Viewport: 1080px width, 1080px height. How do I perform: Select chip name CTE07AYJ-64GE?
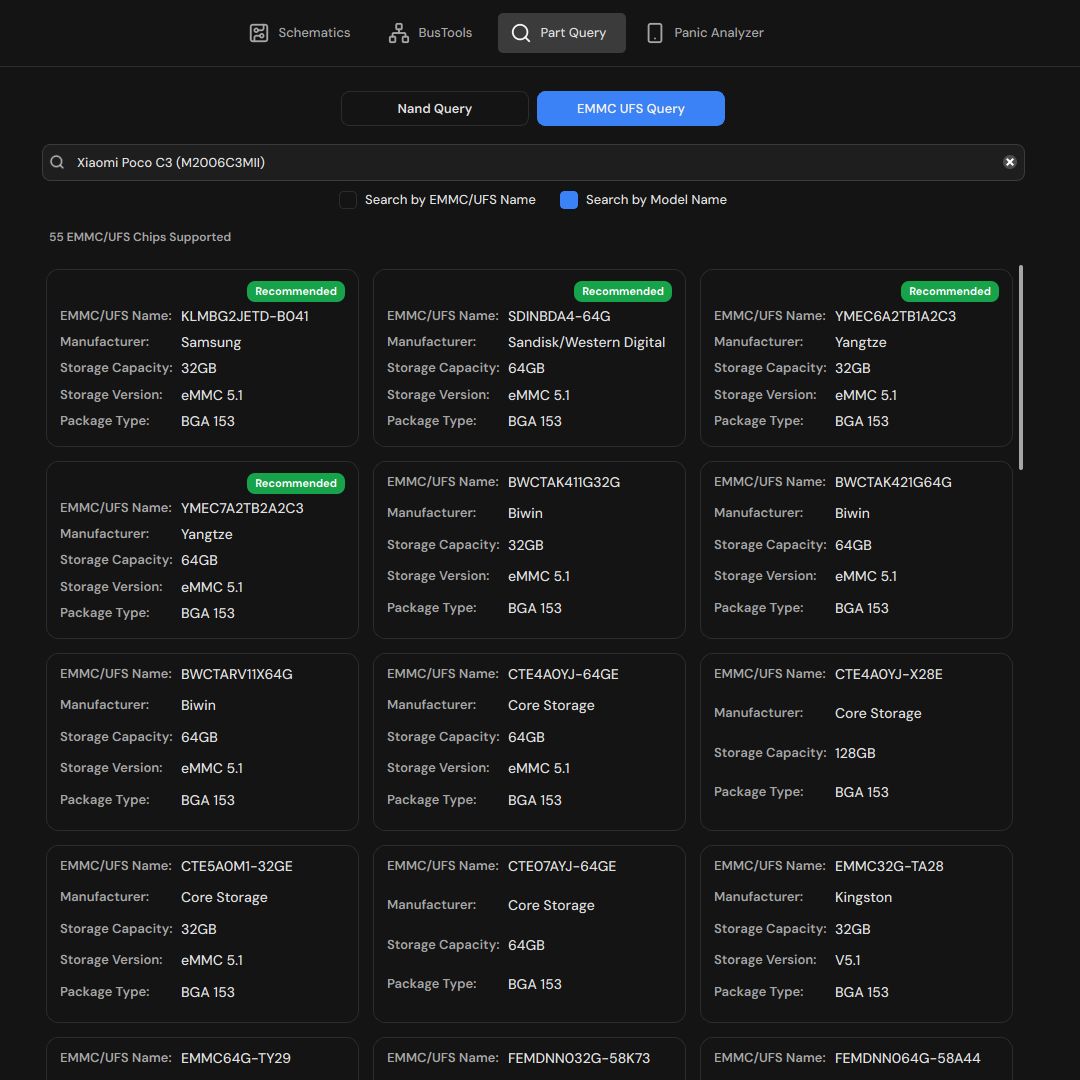point(561,866)
